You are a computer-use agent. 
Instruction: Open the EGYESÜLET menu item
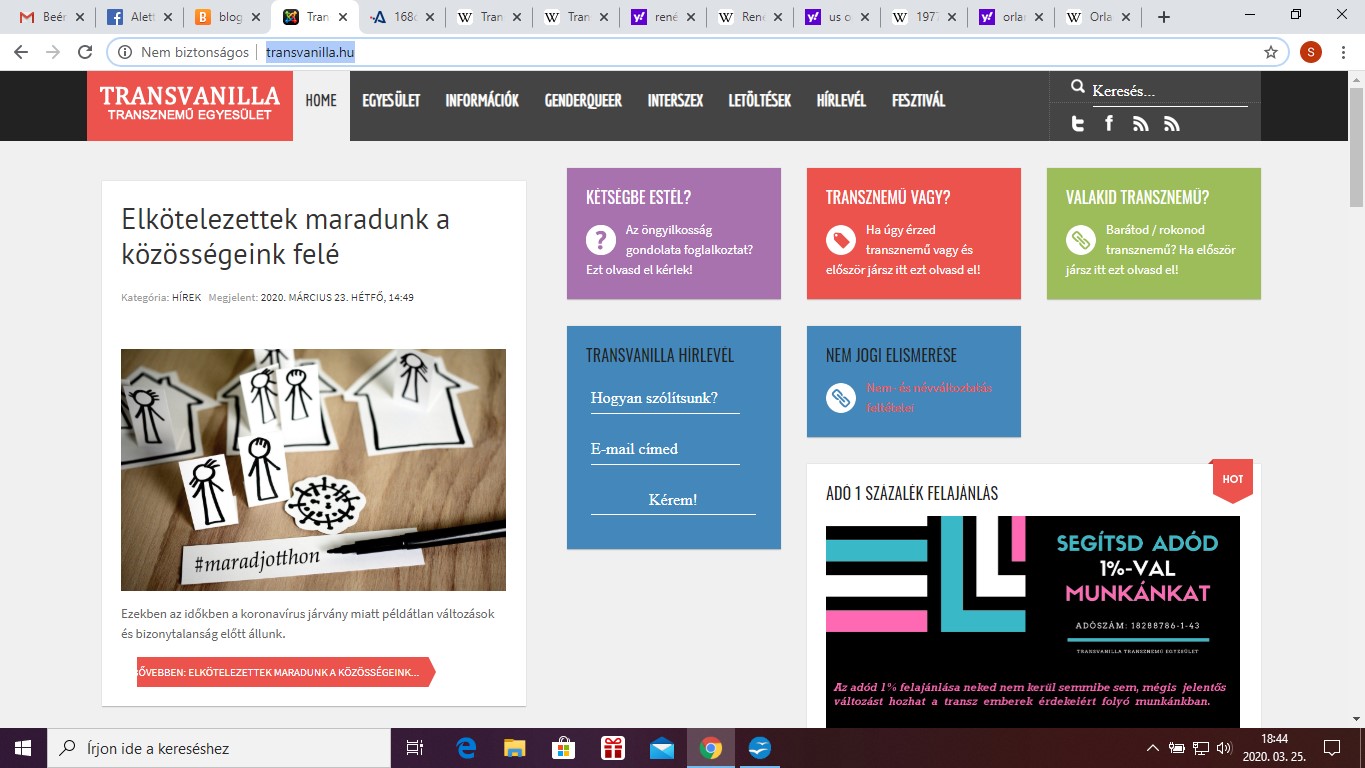[391, 100]
